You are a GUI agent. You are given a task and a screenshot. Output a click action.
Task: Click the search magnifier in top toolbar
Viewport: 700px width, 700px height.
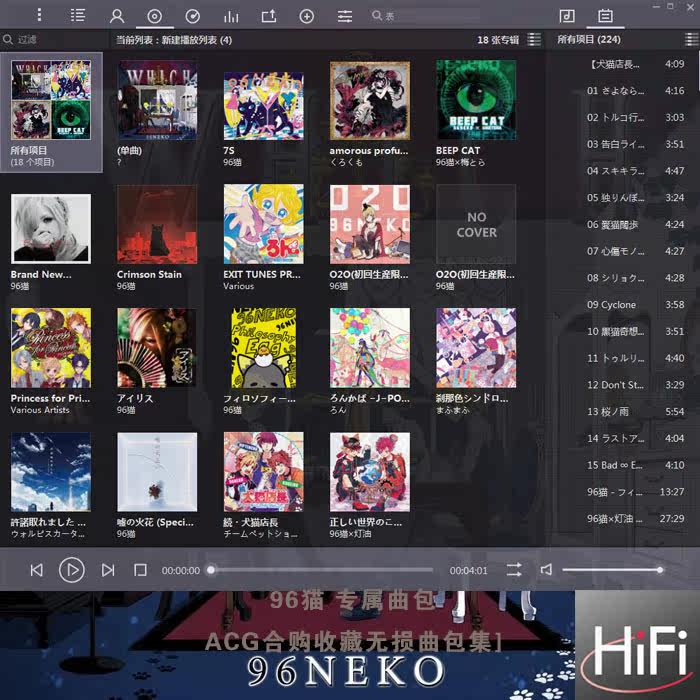click(x=377, y=16)
